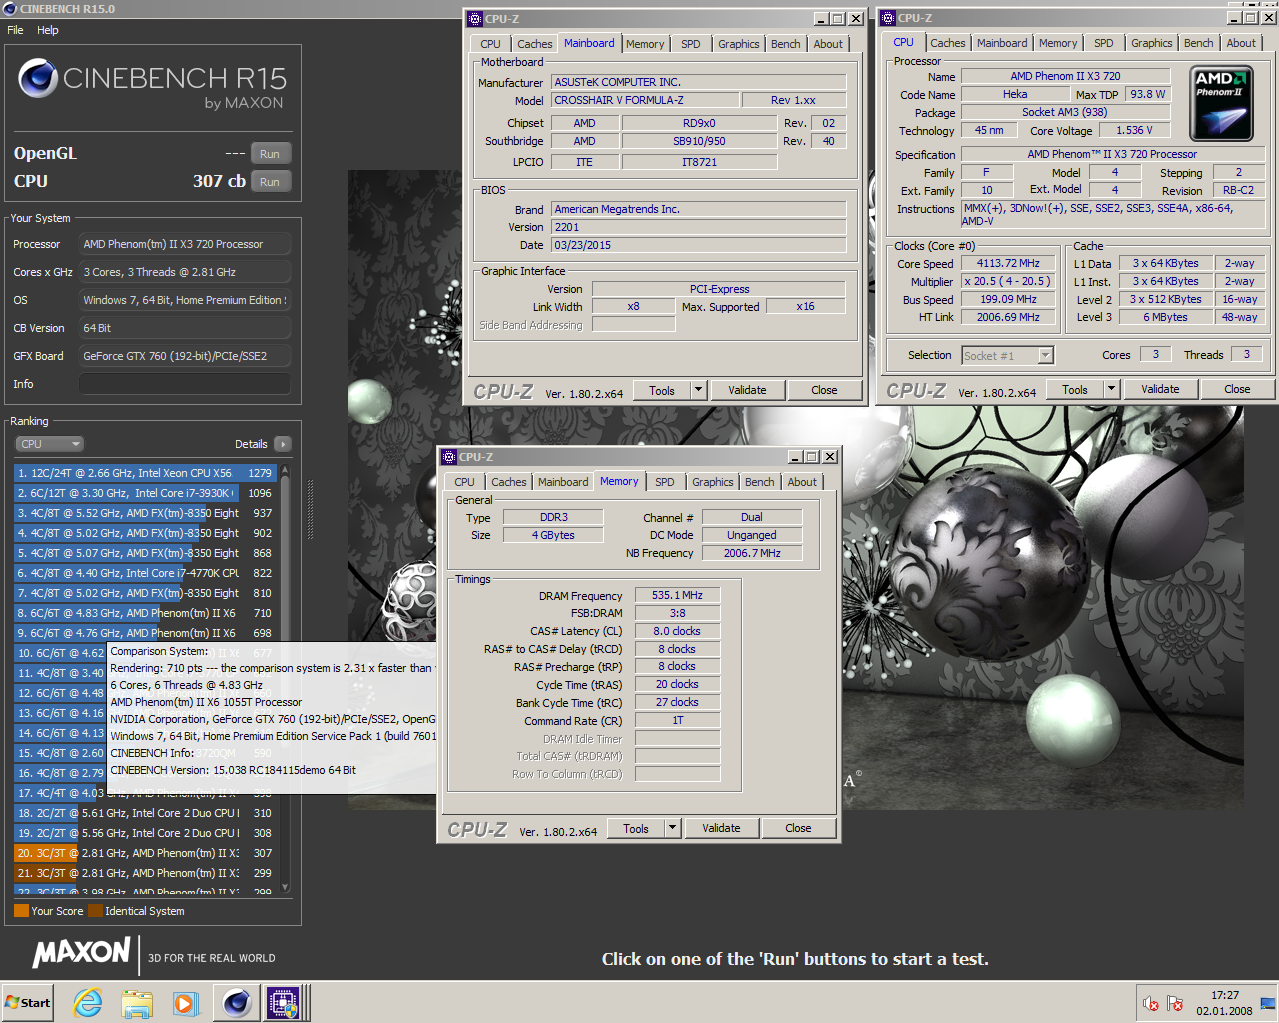Open About tab in Memory window
Viewport: 1279px width, 1023px height.
802,482
